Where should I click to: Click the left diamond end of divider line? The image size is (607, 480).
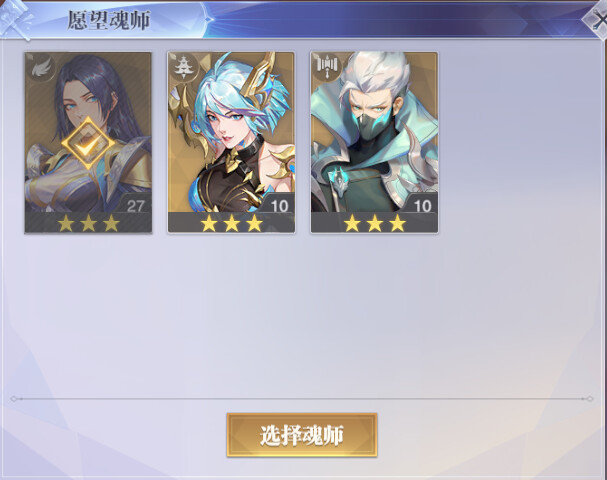14,399
